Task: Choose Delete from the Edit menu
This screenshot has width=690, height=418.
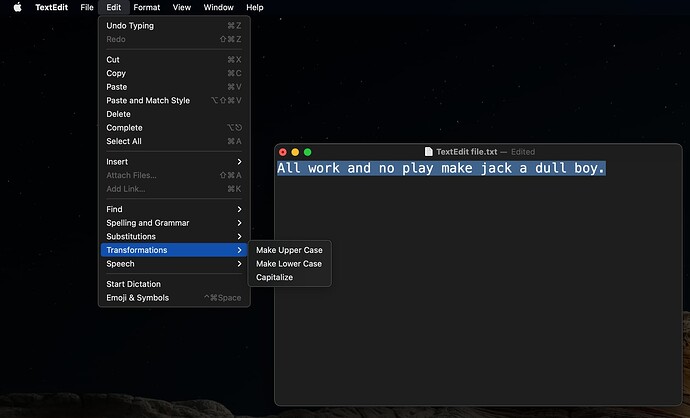Action: click(174, 114)
